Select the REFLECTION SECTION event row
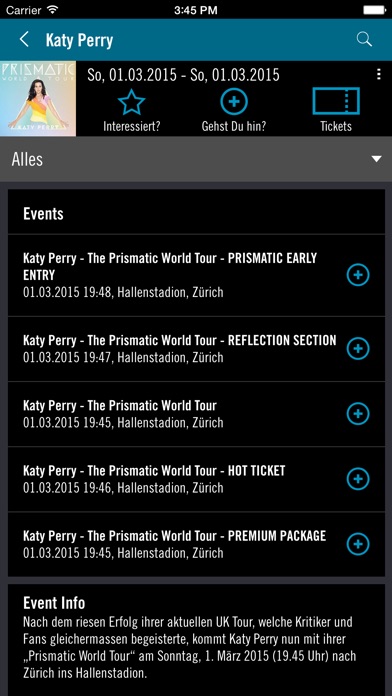Screen dimensions: 392x696 tap(196, 349)
